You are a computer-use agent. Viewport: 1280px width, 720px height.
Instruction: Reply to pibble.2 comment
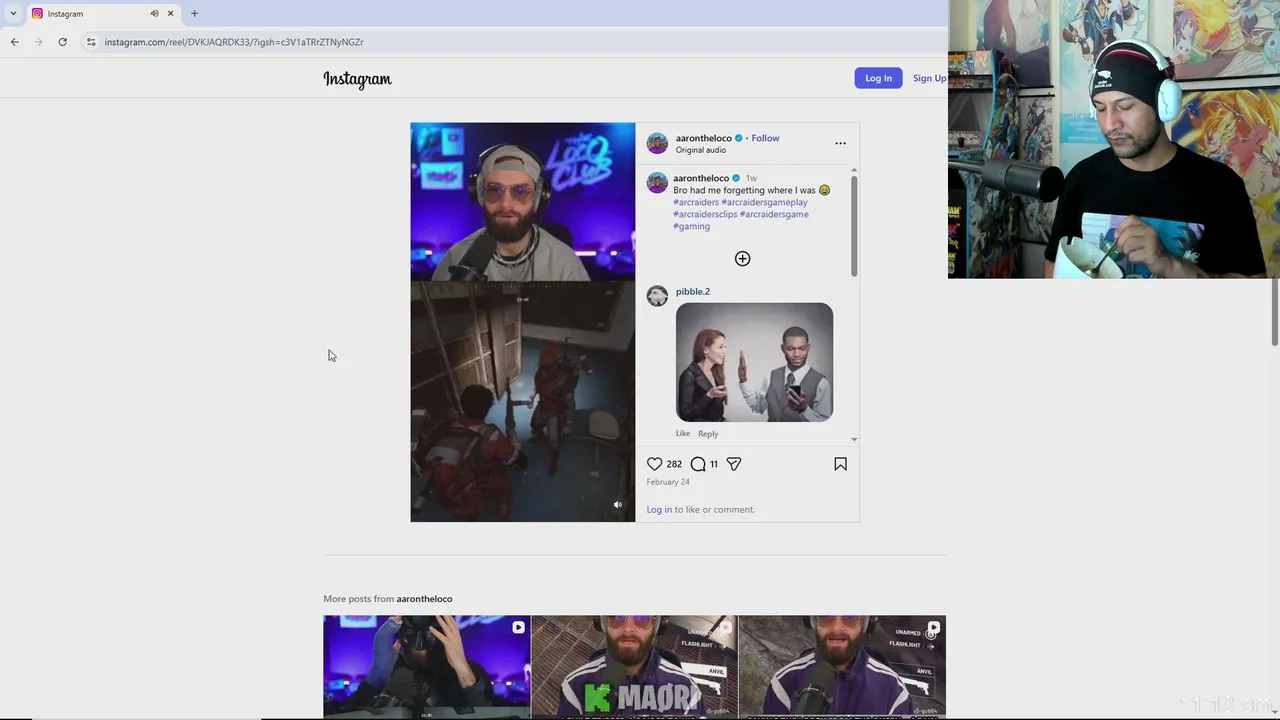click(708, 433)
